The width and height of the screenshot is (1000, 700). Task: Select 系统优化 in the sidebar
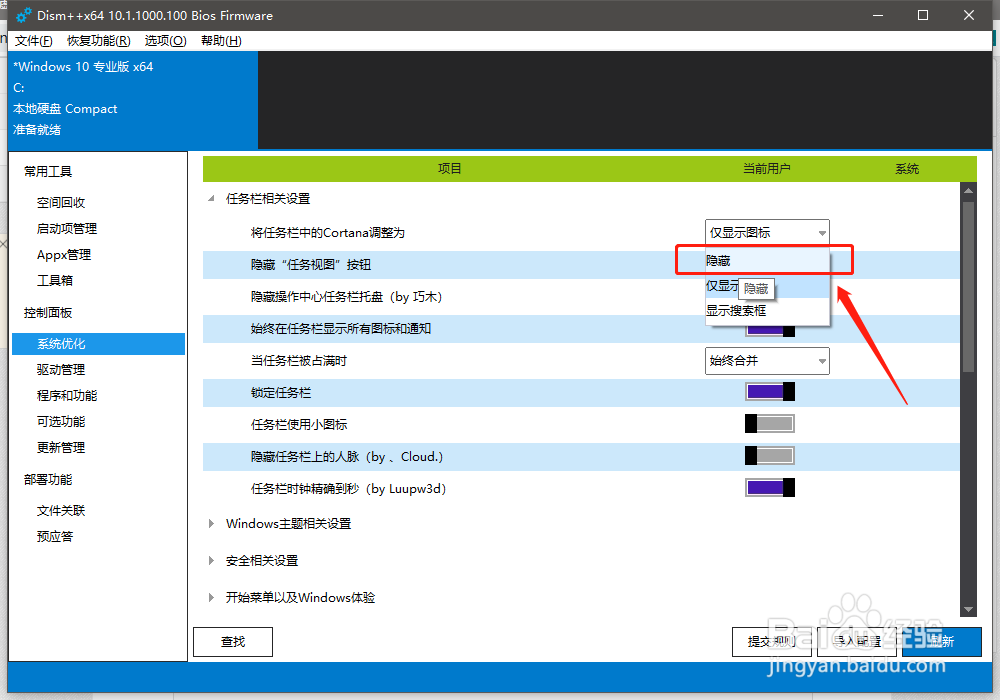click(98, 344)
